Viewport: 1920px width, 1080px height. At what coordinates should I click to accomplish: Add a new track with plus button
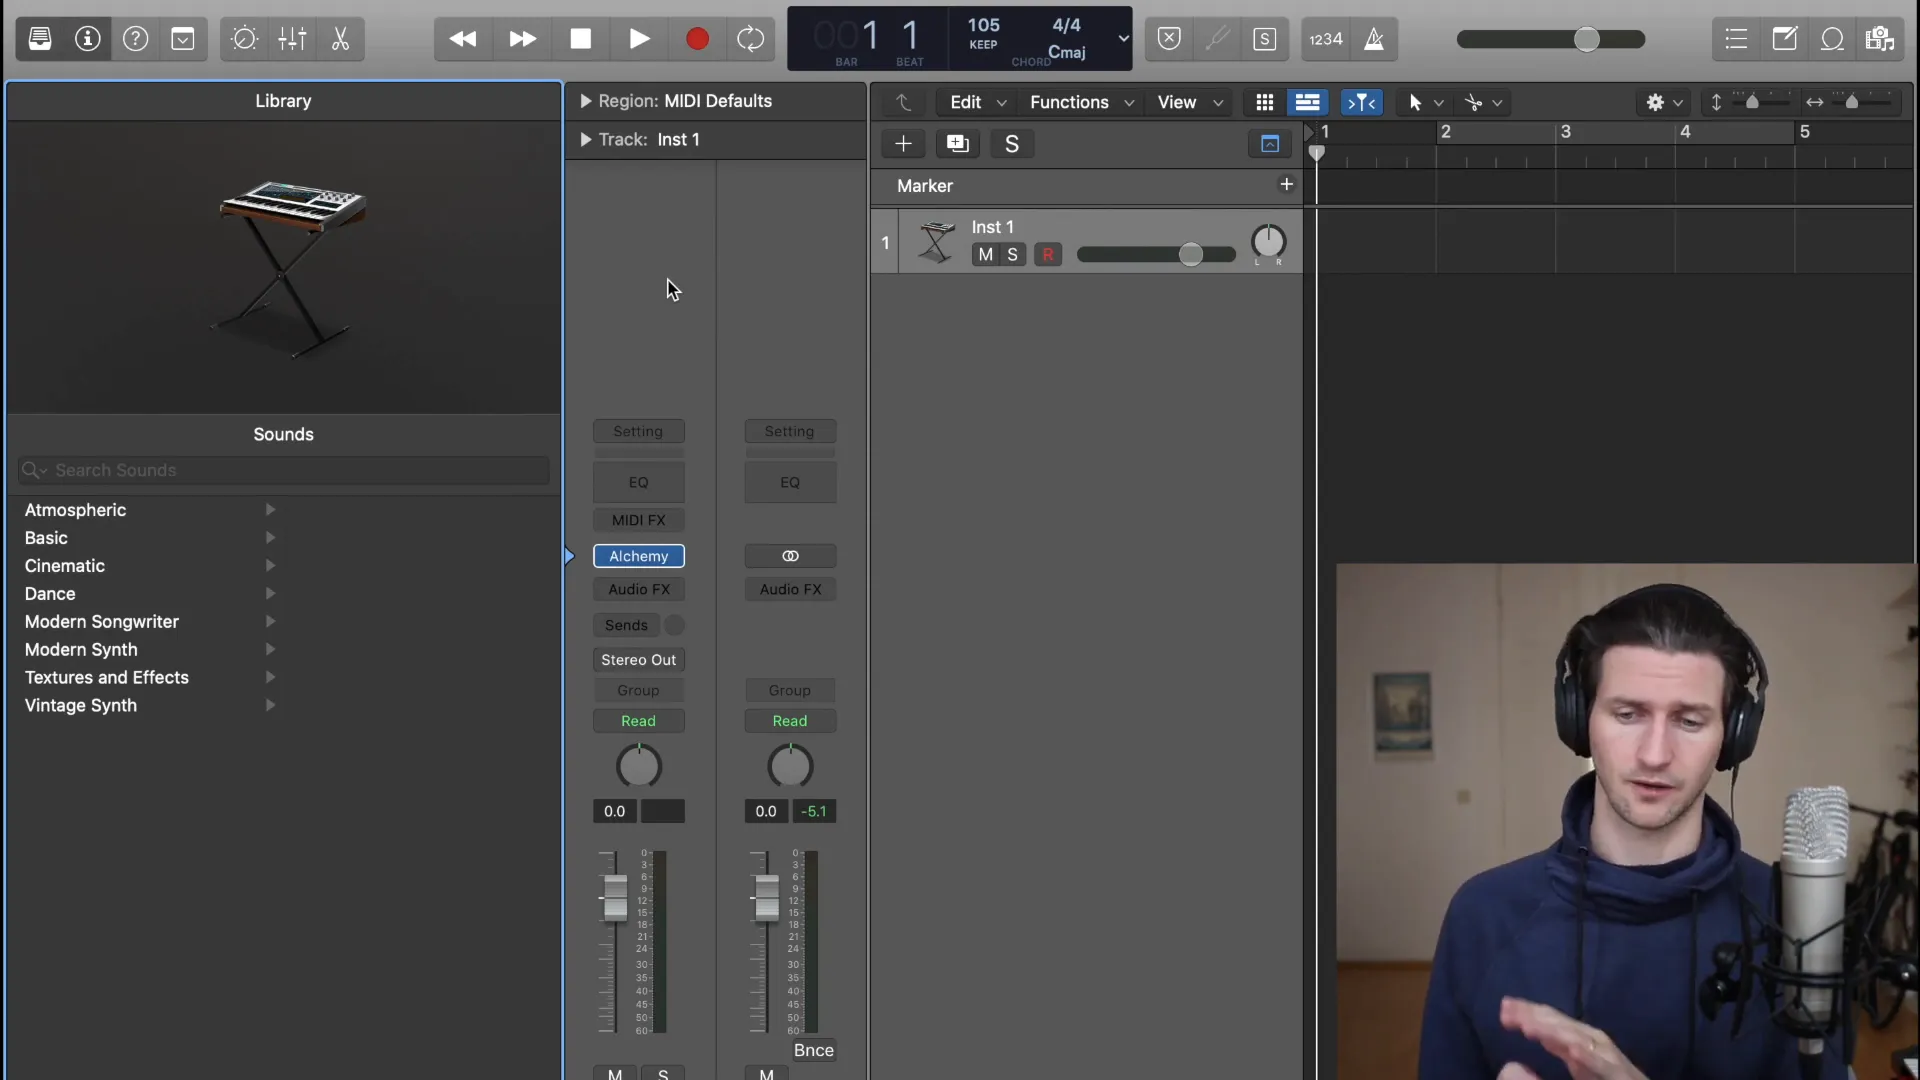[x=903, y=144]
